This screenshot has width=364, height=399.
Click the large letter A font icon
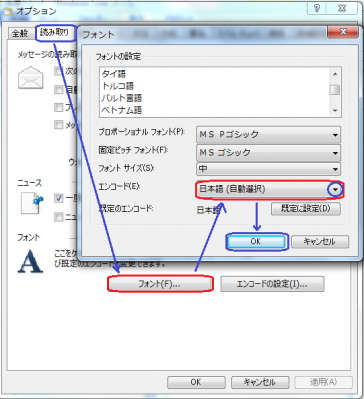click(30, 261)
